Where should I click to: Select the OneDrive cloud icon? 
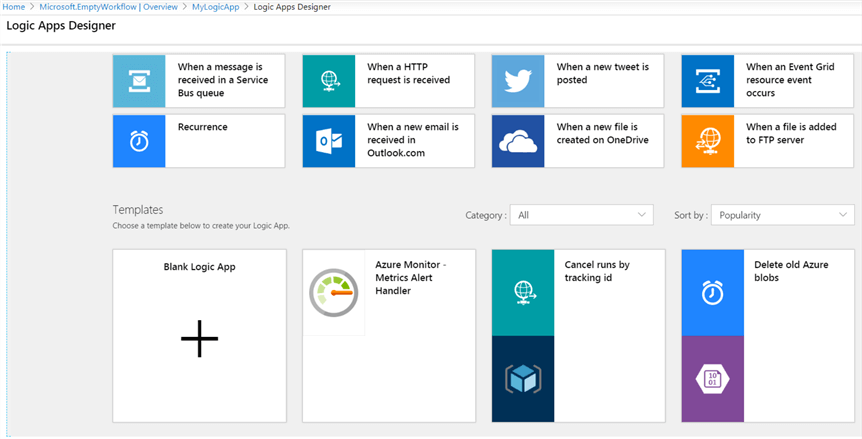click(518, 141)
